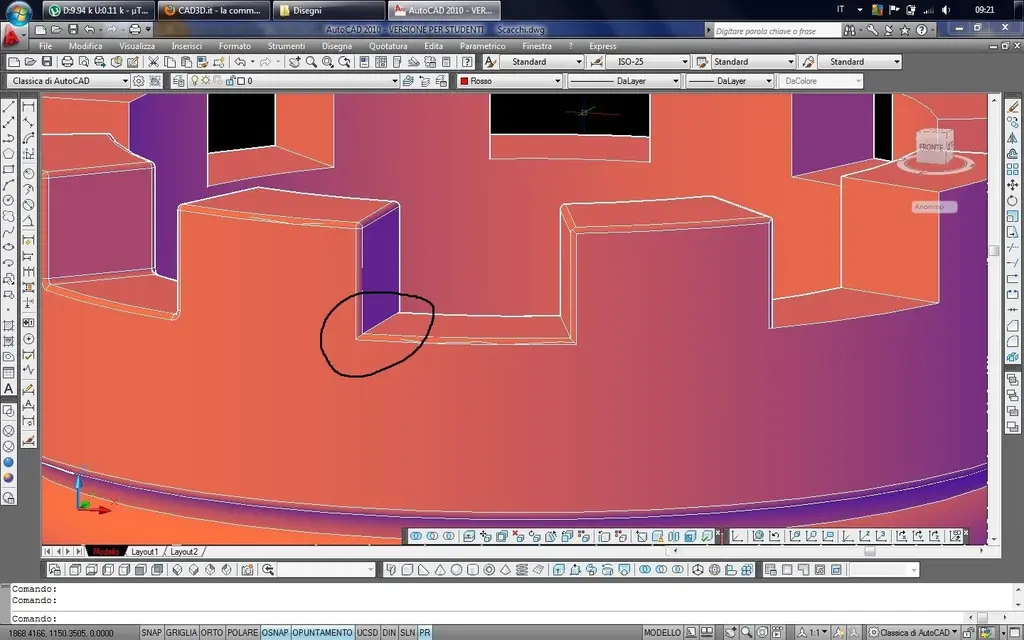Open the Classica di AutoCAD workspace dropdown
Viewport: 1024px width, 640px height.
click(x=69, y=81)
